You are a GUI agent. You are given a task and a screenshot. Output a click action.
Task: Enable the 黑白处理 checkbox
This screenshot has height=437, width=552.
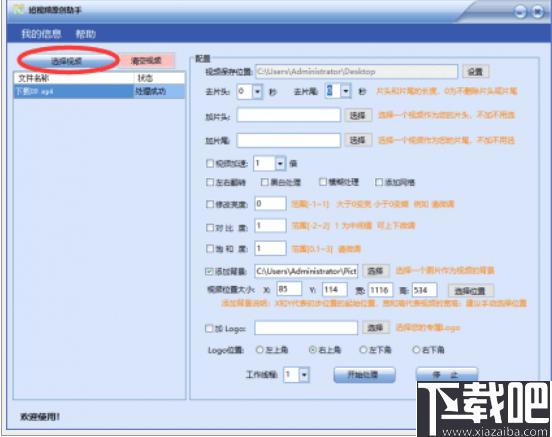coord(264,182)
